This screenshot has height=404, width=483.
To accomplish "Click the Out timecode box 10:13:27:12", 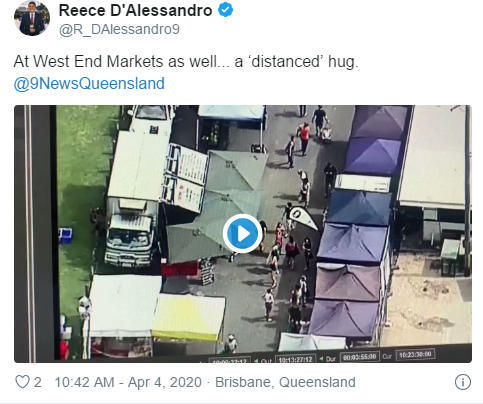I will click(x=295, y=359).
